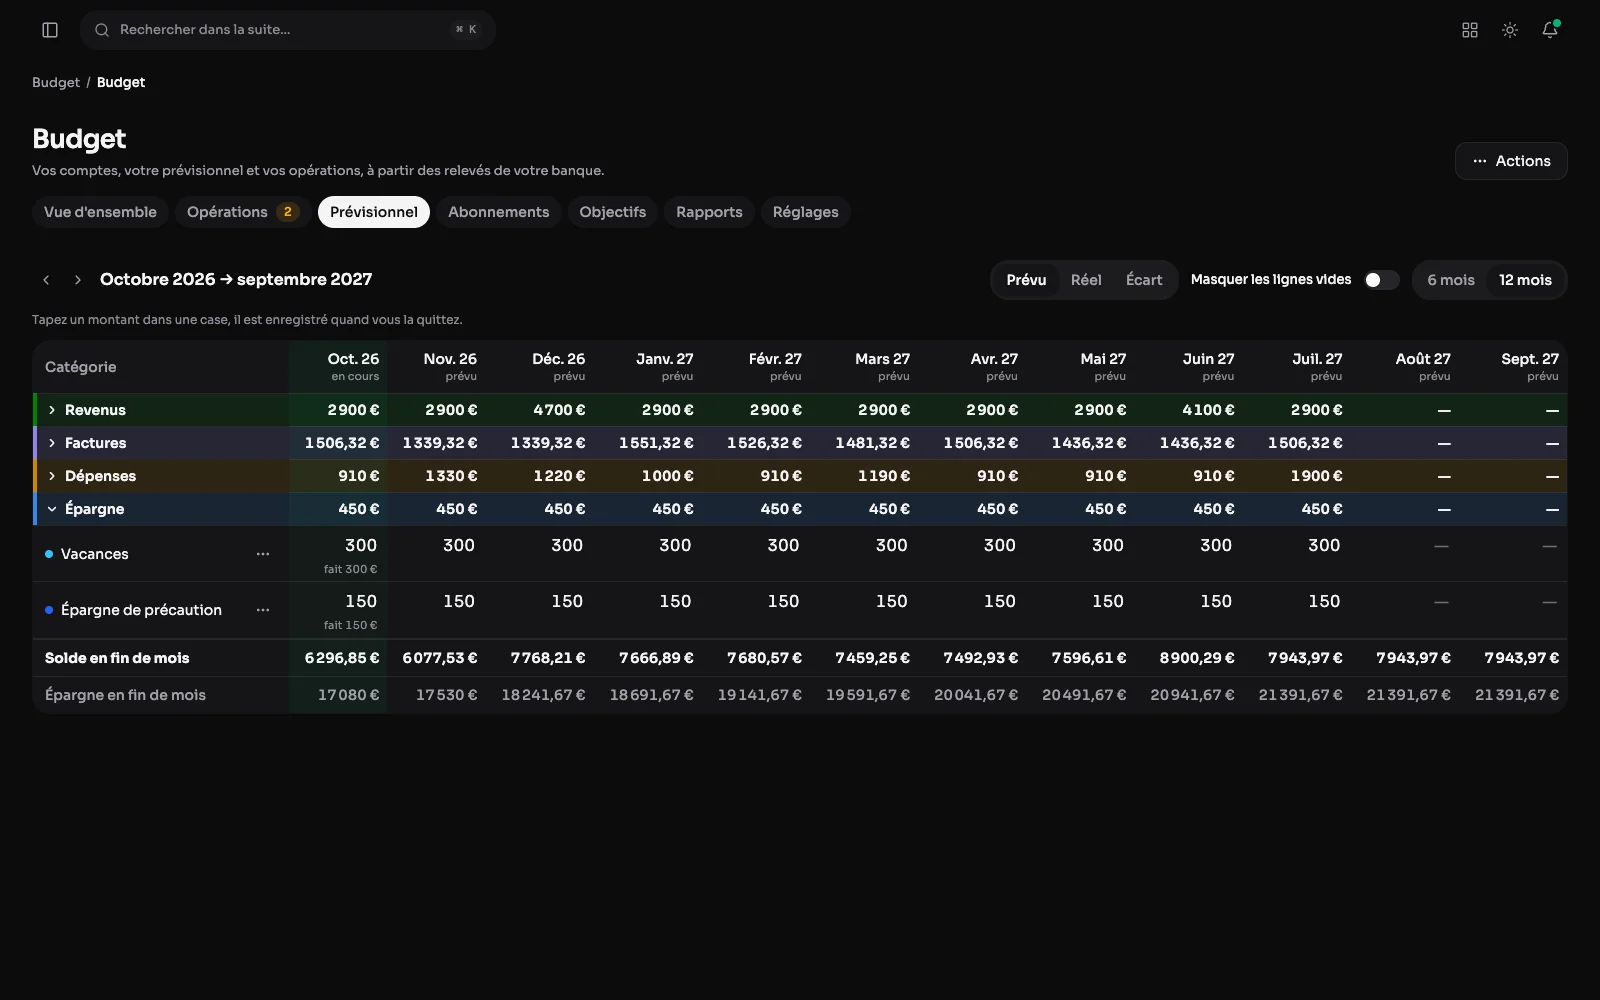Expand the Dépenses category row
The height and width of the screenshot is (1000, 1600).
[x=52, y=476]
